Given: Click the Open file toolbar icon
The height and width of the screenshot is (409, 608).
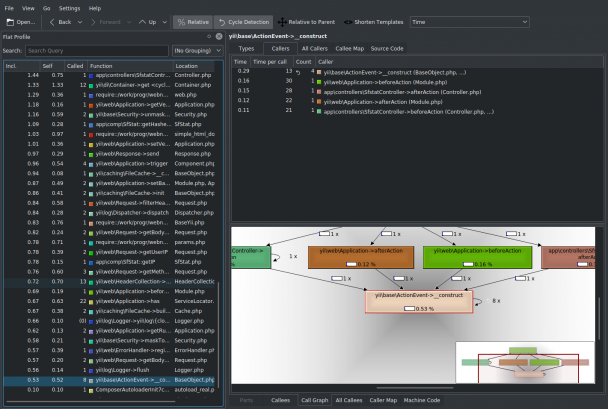Looking at the screenshot, I should pyautogui.click(x=10, y=22).
